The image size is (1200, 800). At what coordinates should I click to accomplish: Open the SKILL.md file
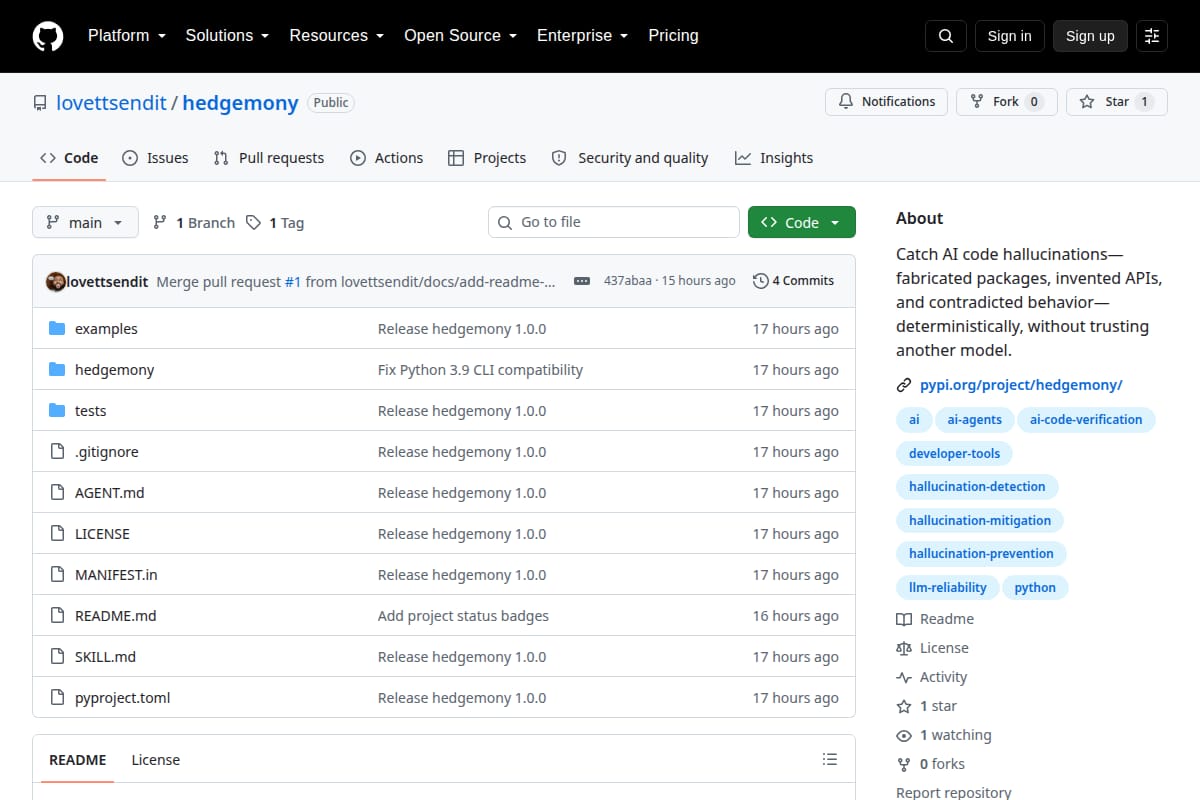click(x=105, y=657)
